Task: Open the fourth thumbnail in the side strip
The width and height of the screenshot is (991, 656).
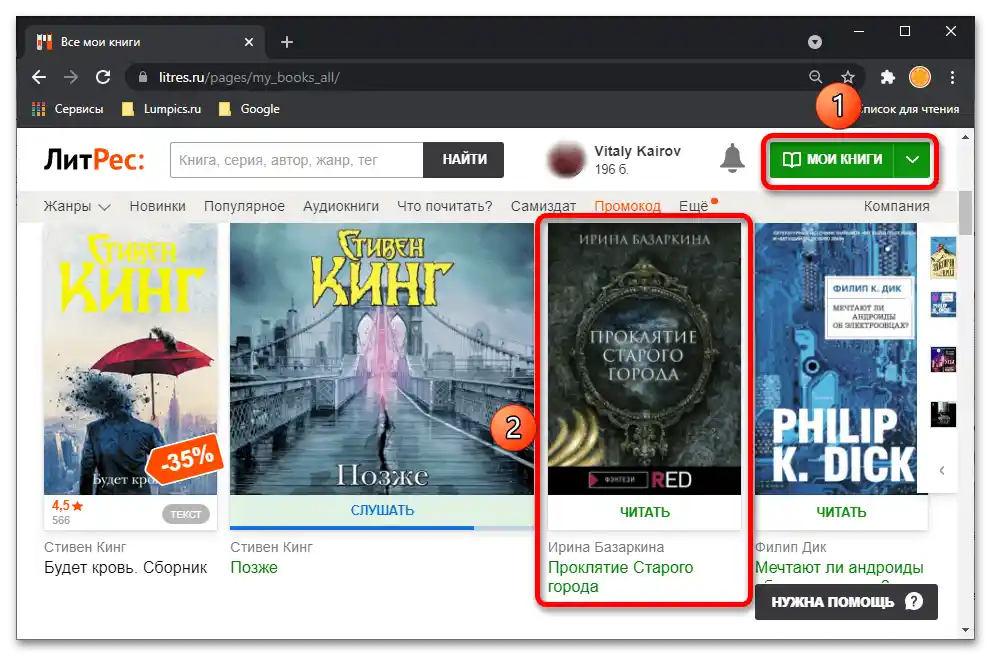Action: click(943, 414)
